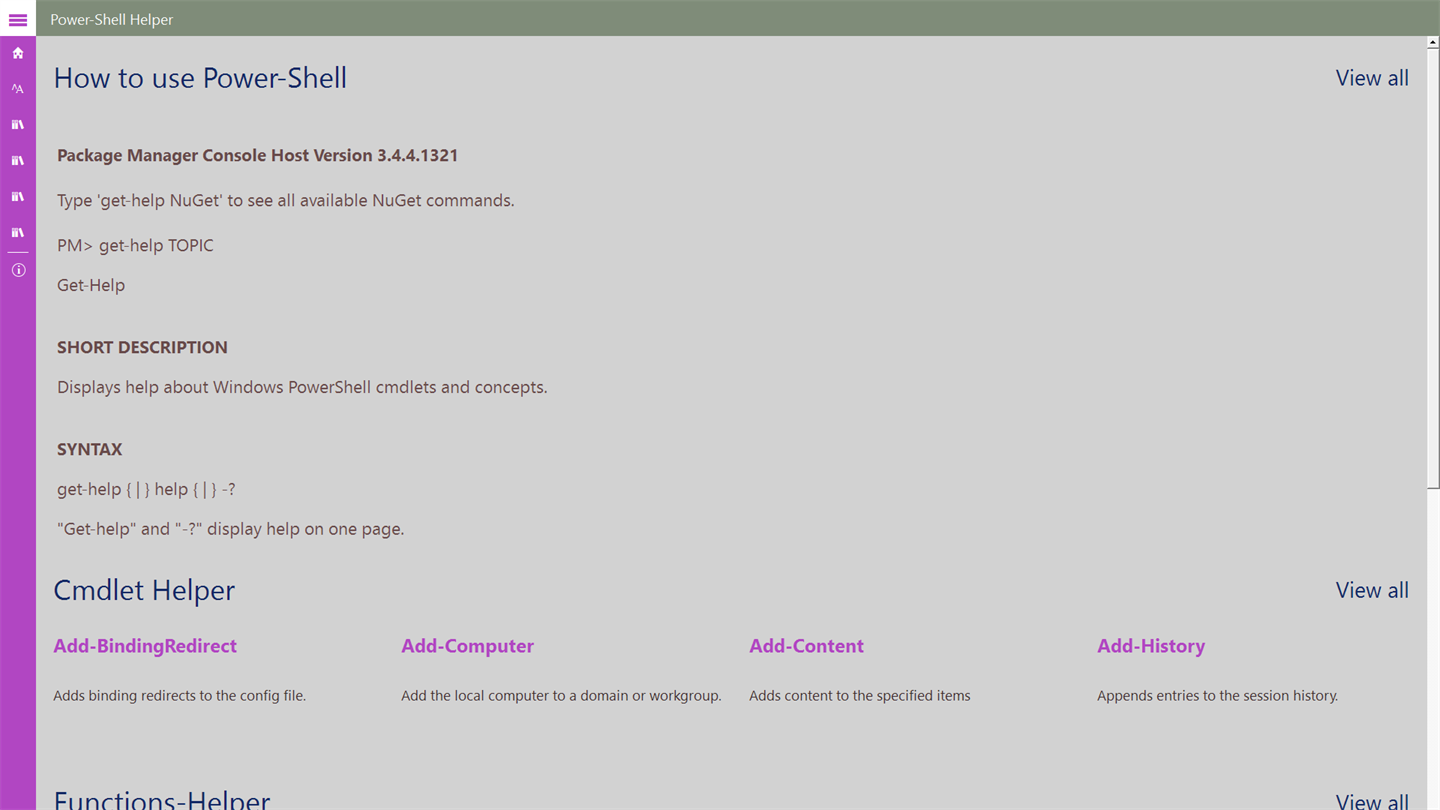This screenshot has height=810, width=1440.
Task: Select the second library icon in sidebar
Action: (18, 161)
